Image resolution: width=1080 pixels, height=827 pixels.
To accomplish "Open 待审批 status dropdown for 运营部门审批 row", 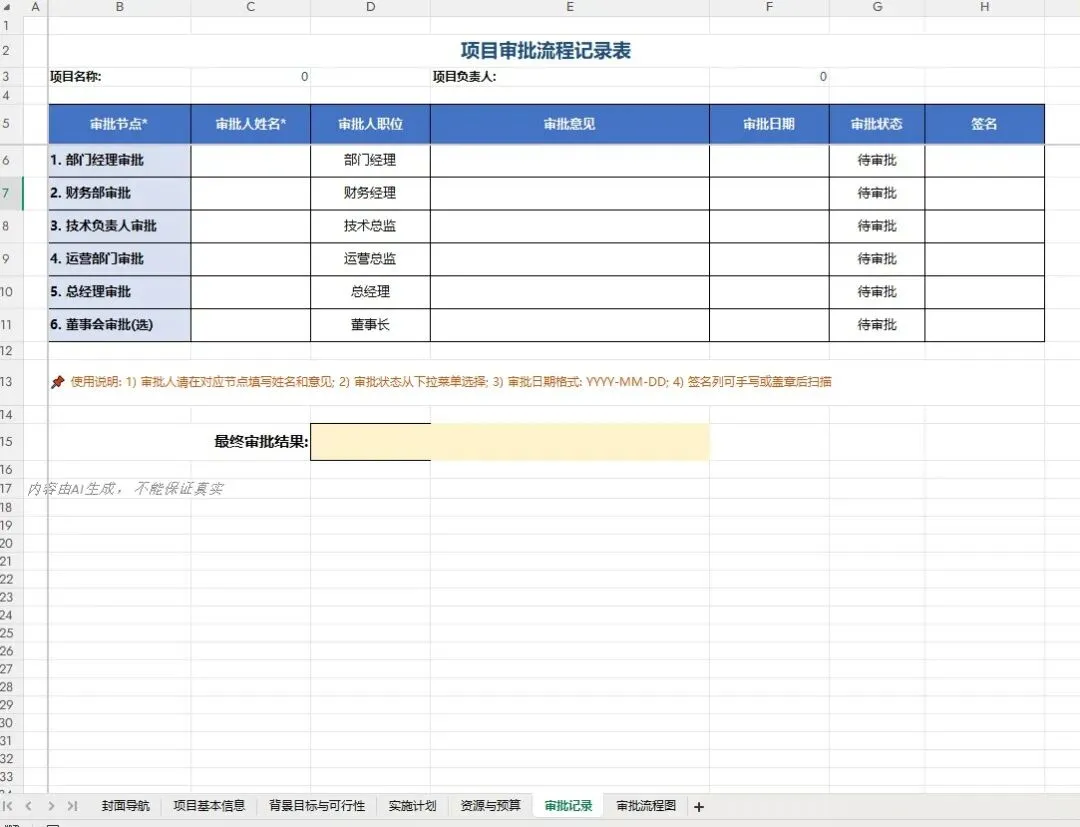I will (x=877, y=259).
